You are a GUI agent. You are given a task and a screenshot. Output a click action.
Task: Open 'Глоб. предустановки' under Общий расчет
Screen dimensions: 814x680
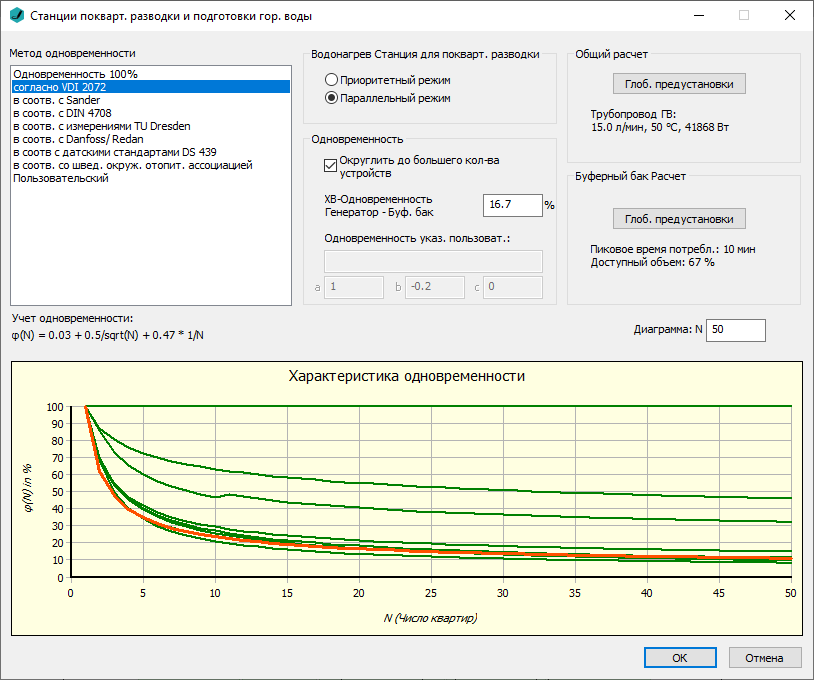pos(679,84)
